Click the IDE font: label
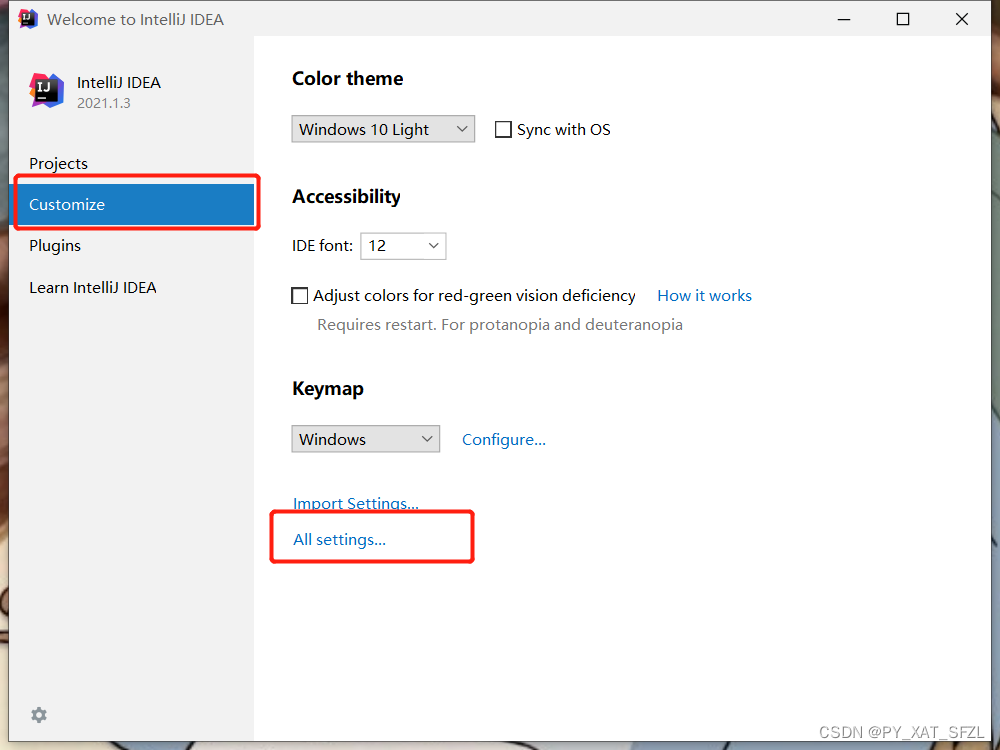Viewport: 1000px width, 750px height. click(322, 246)
